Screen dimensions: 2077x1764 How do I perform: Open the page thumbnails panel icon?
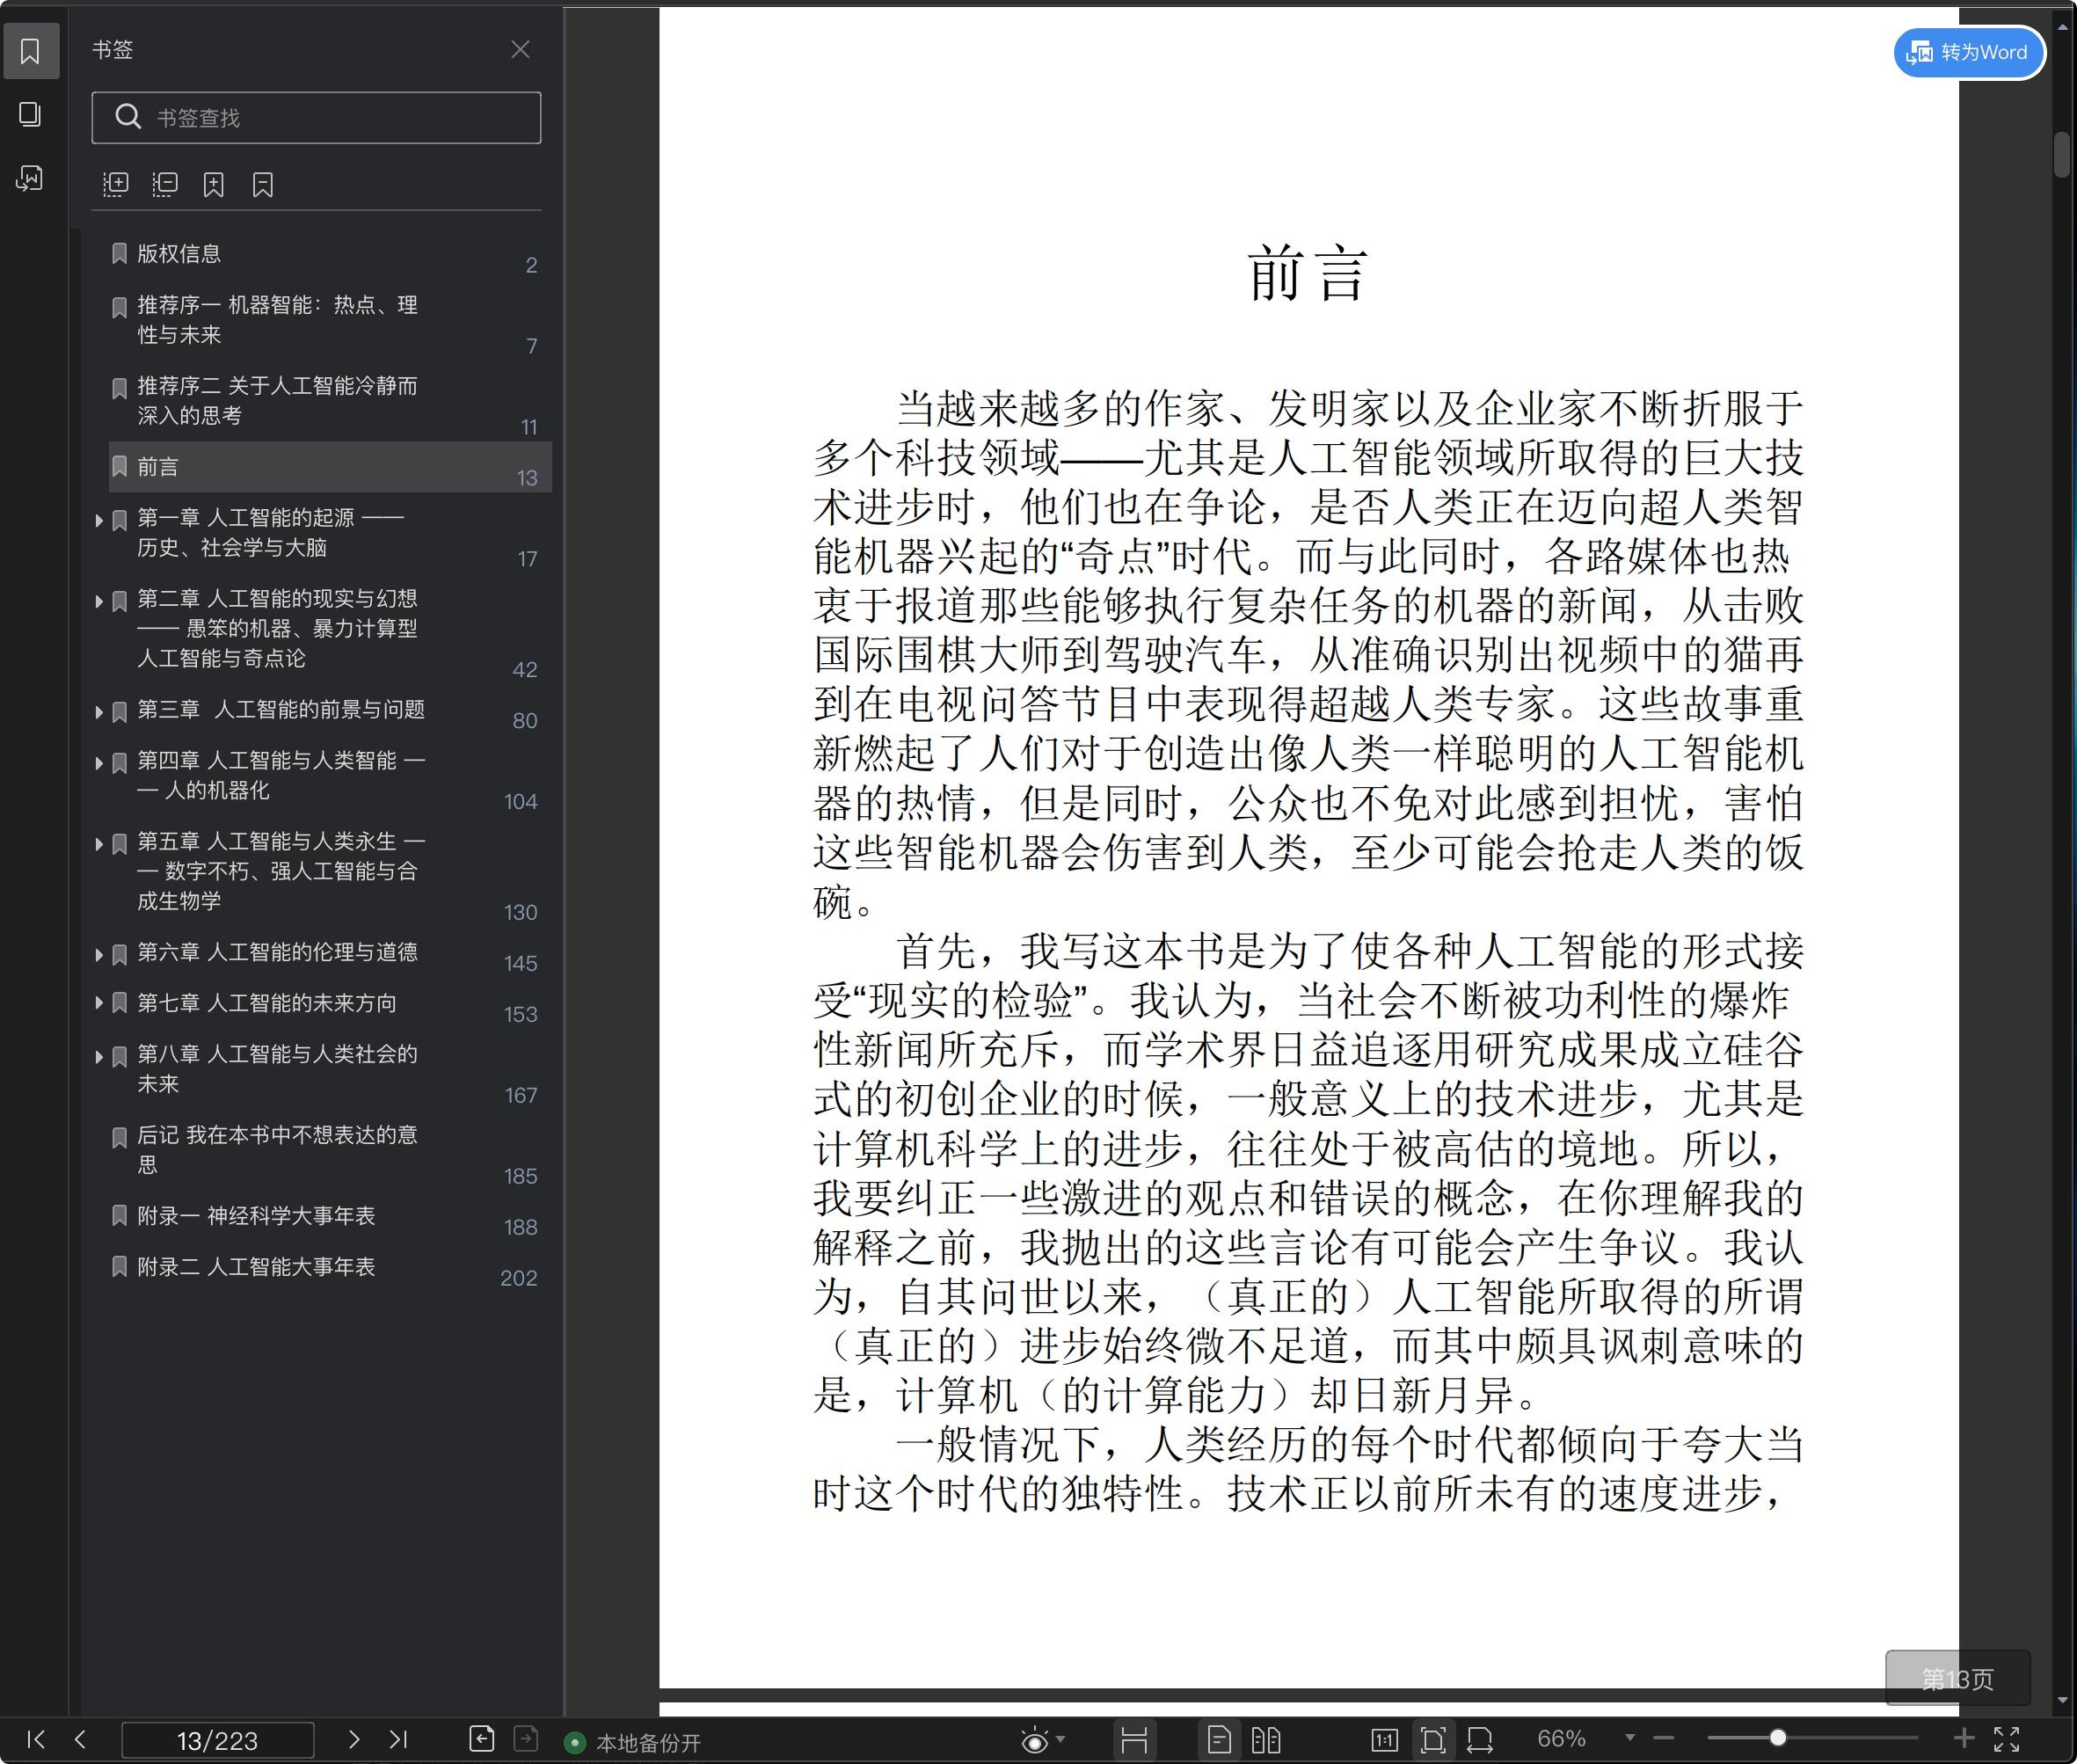[x=31, y=114]
